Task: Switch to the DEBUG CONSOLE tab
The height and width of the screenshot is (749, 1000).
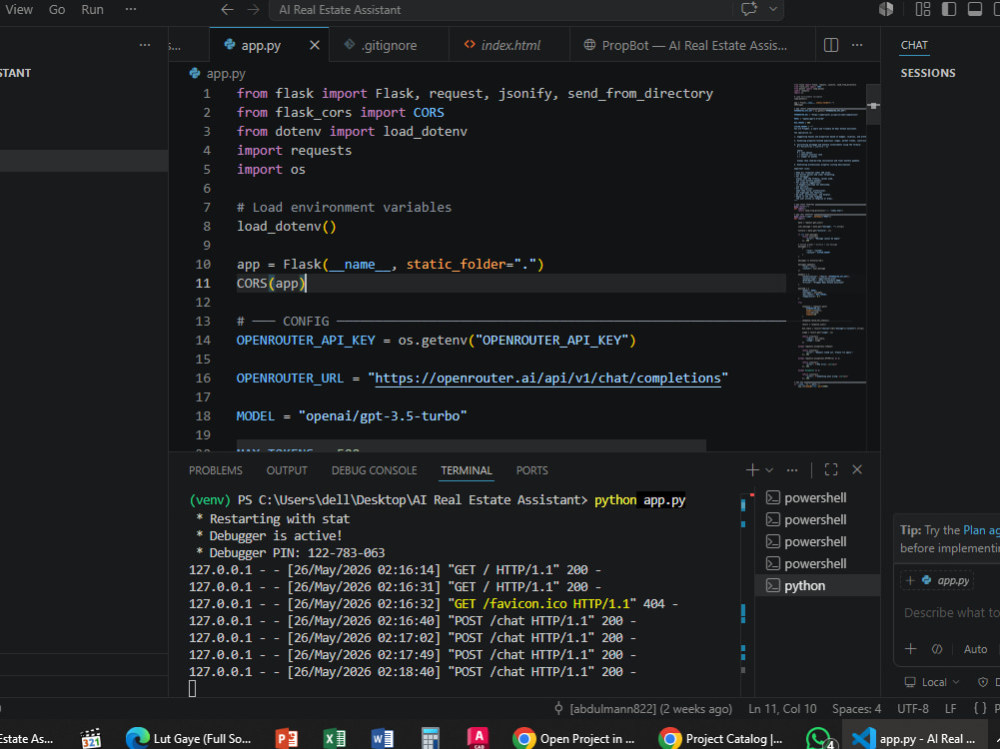Action: point(374,470)
